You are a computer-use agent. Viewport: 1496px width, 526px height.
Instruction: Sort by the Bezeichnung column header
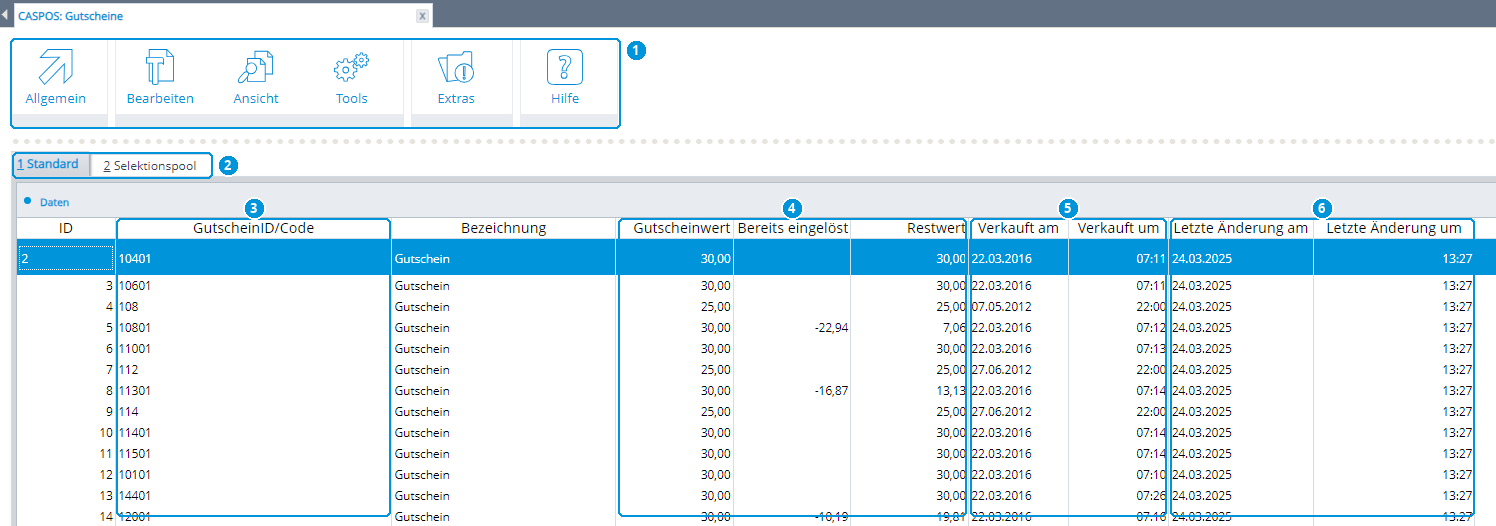(503, 228)
